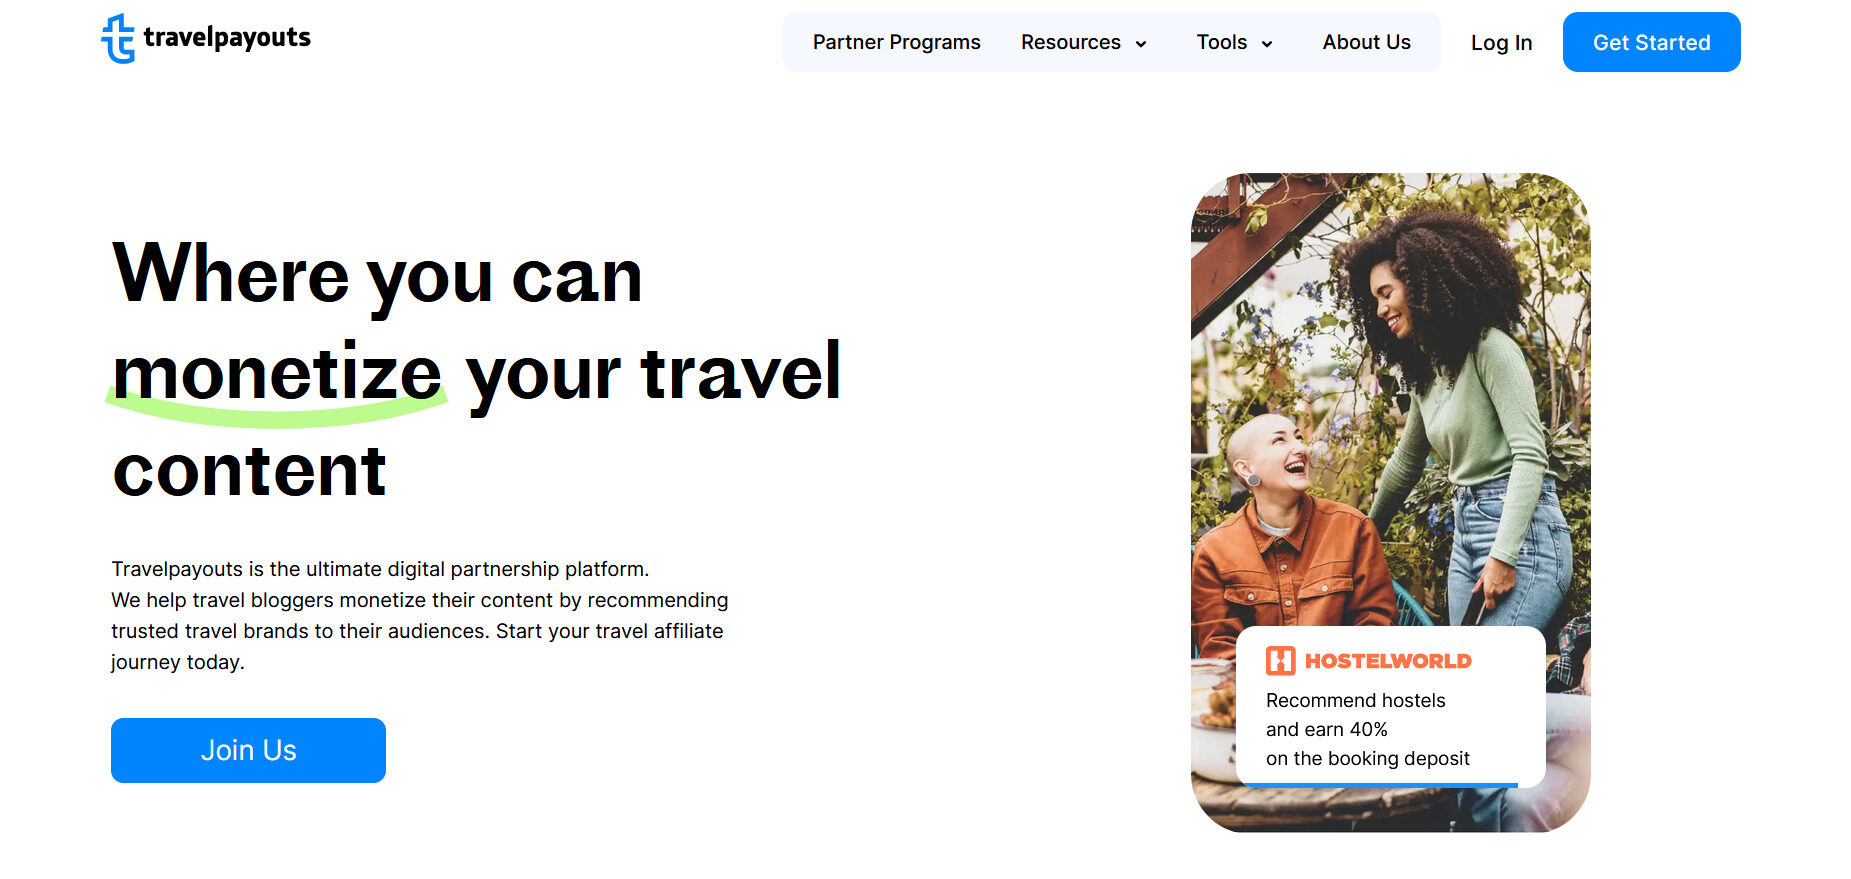Expand the Resources dropdown chevron
Viewport: 1851px width, 879px height.
click(x=1140, y=44)
